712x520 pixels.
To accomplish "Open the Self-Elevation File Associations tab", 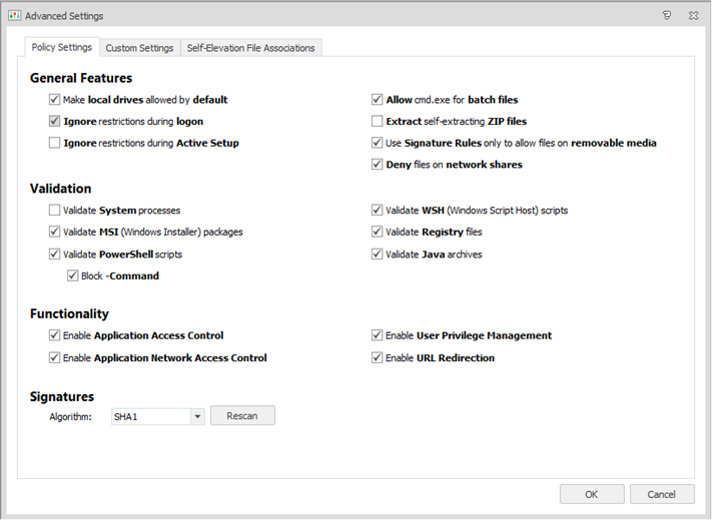I will click(250, 48).
